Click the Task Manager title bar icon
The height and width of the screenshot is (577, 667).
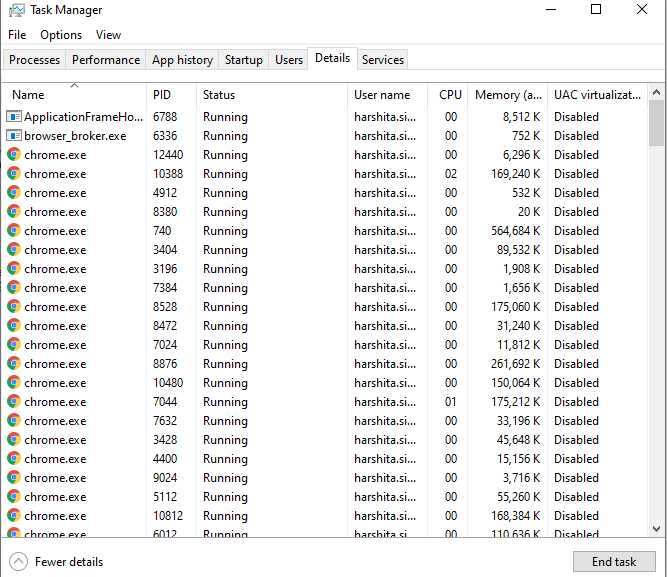point(16,10)
